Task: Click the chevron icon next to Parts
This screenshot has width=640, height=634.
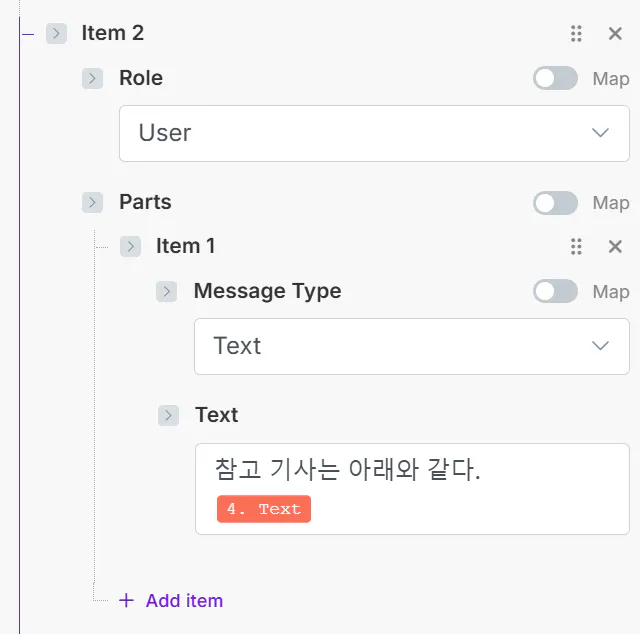Action: point(93,203)
